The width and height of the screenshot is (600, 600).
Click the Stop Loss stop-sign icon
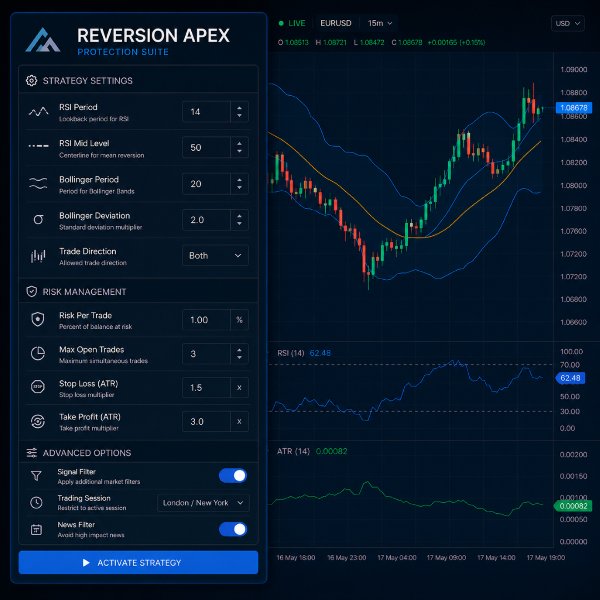click(x=38, y=386)
